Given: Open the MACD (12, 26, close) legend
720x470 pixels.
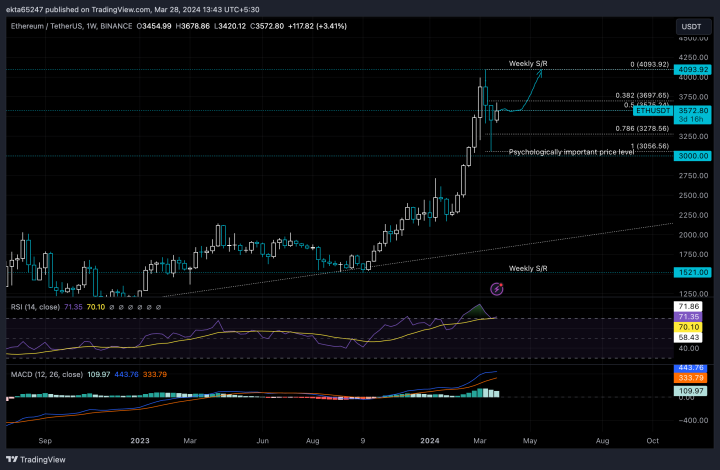Looking at the screenshot, I should click(x=47, y=375).
